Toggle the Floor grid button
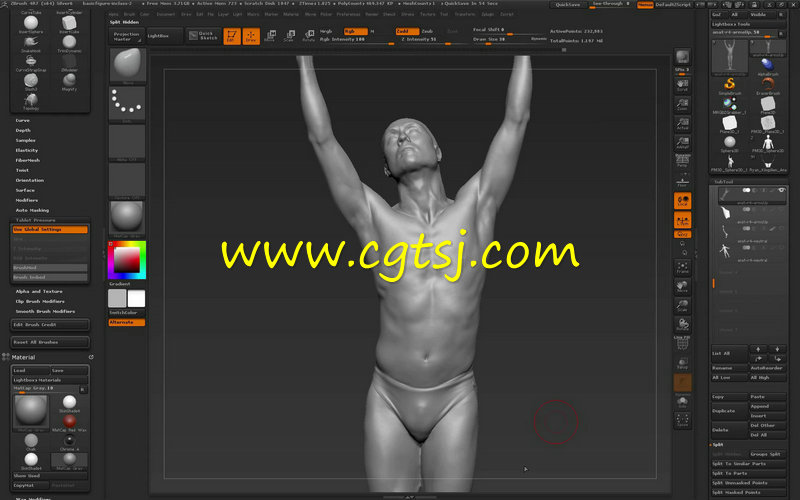Viewport: 800px width, 500px height. tap(682, 181)
